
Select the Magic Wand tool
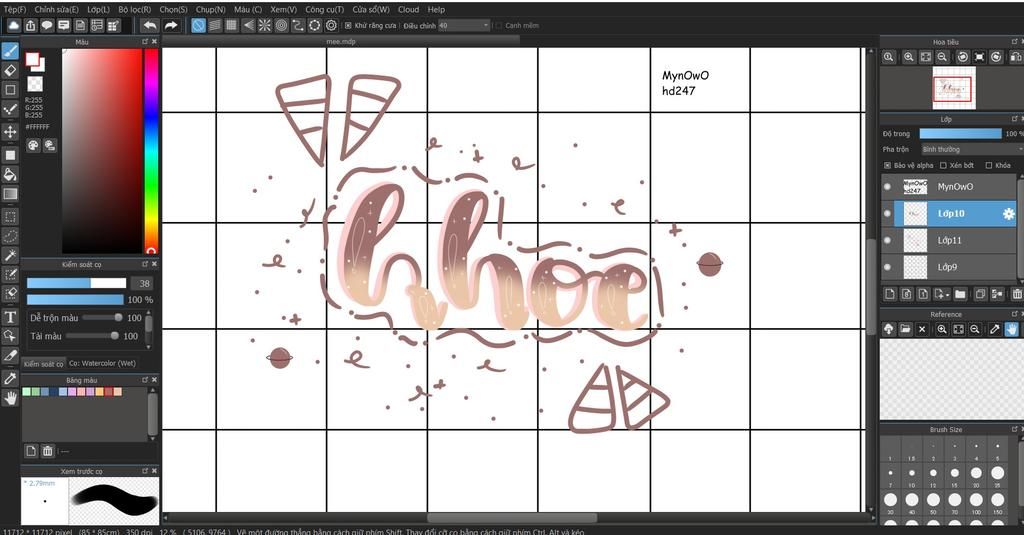(x=10, y=255)
